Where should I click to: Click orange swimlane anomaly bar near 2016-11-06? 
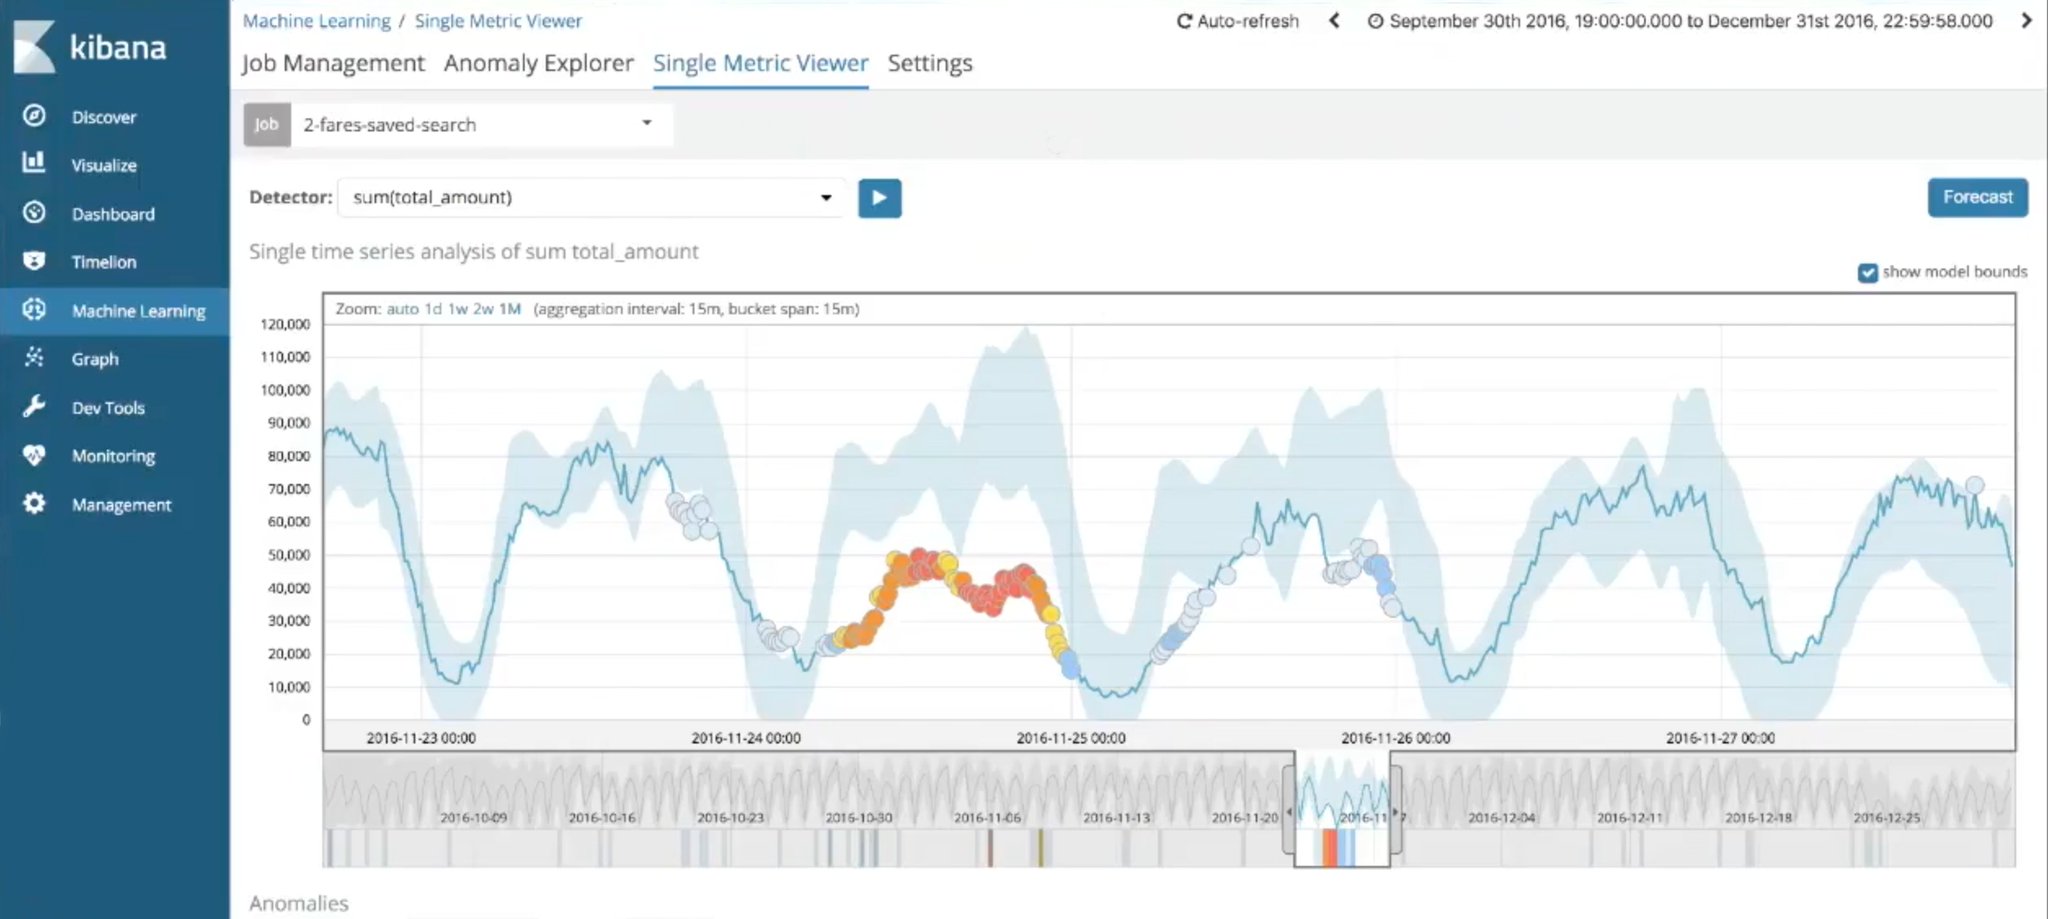(x=990, y=848)
